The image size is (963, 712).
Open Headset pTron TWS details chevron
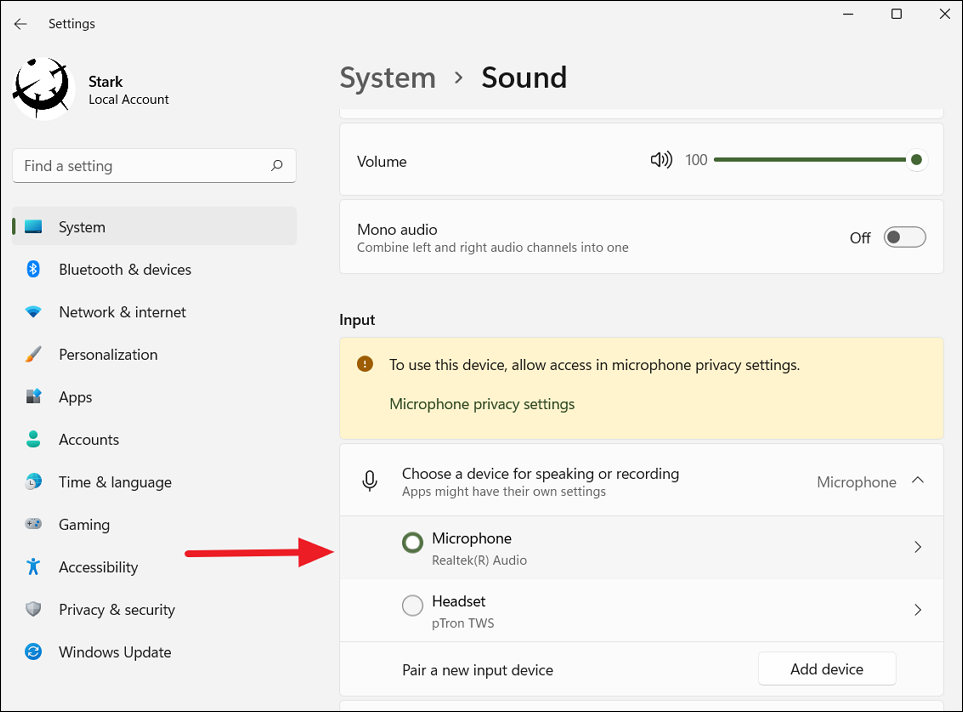(x=917, y=610)
